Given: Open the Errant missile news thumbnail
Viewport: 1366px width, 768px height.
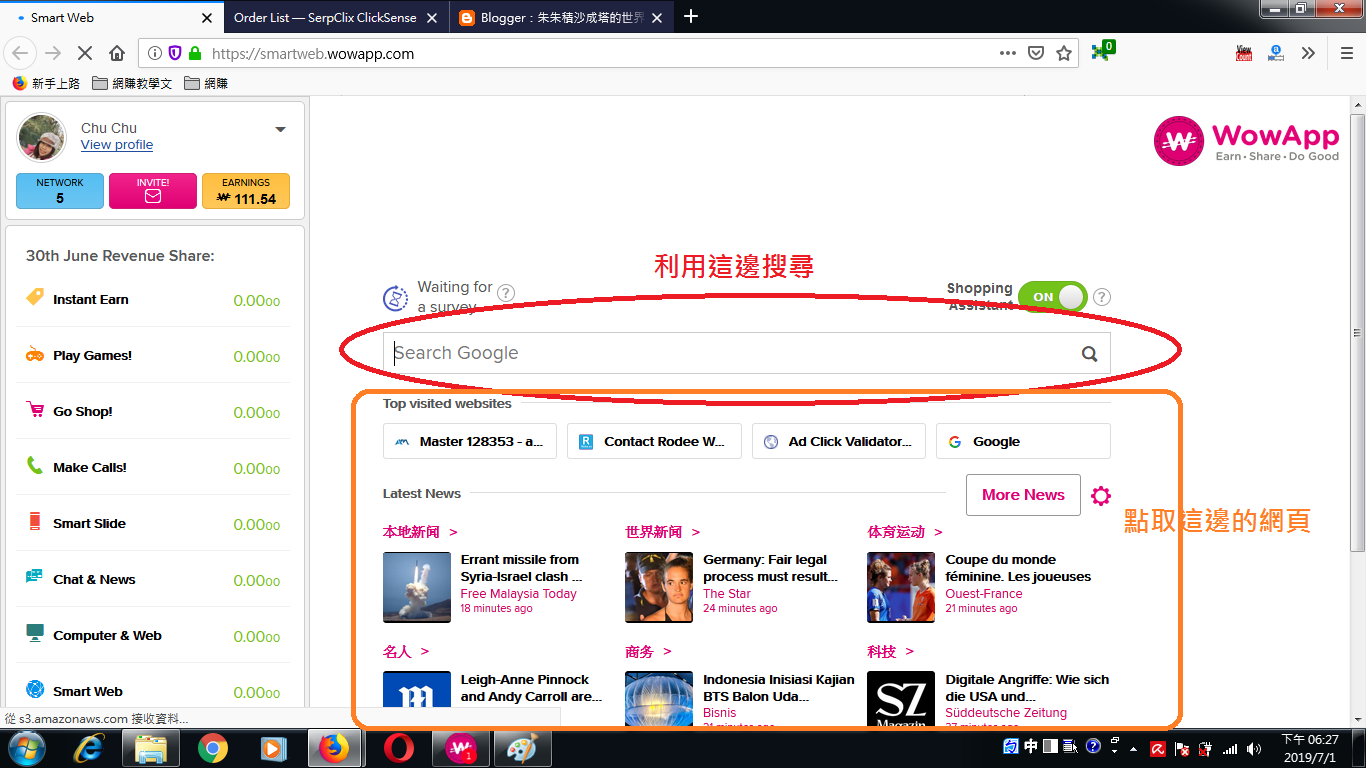Looking at the screenshot, I should pos(417,587).
